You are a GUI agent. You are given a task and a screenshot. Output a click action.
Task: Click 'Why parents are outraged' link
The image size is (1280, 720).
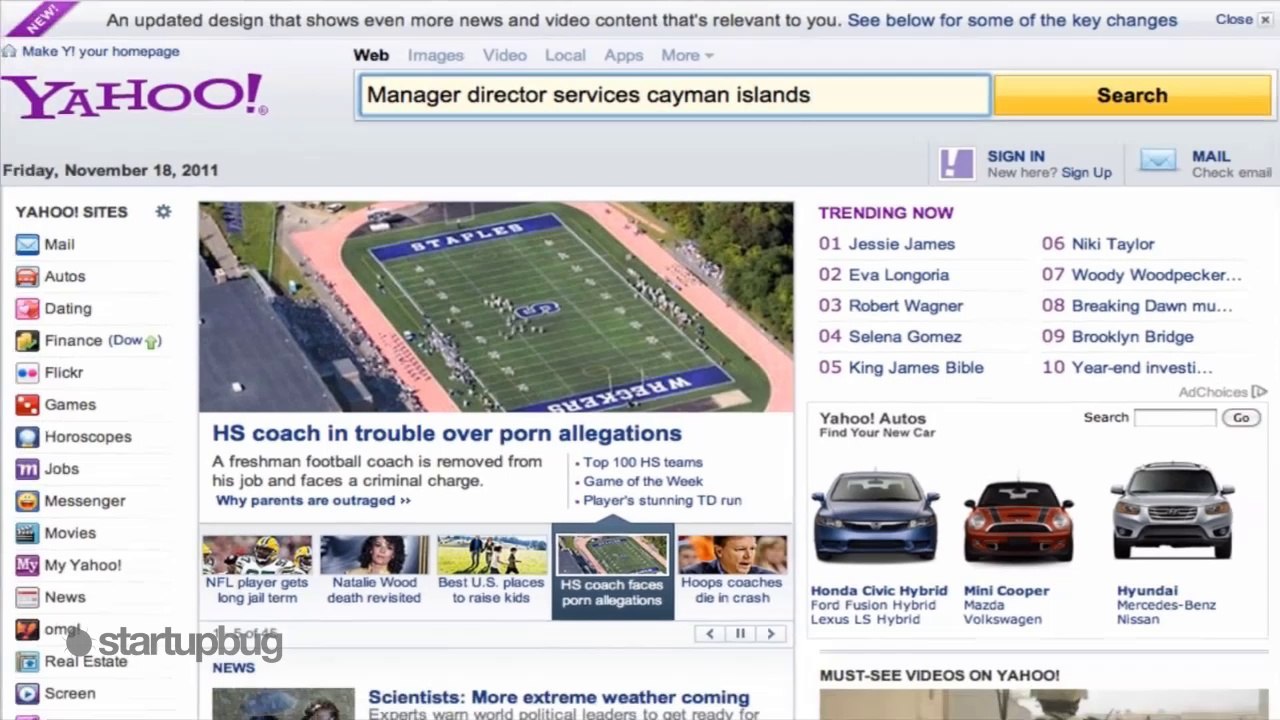[x=313, y=500]
